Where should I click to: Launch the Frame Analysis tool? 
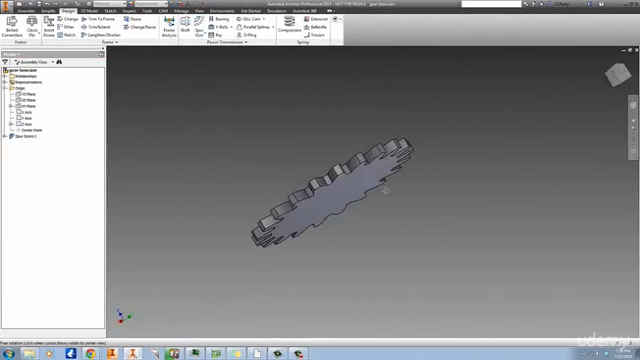point(169,27)
